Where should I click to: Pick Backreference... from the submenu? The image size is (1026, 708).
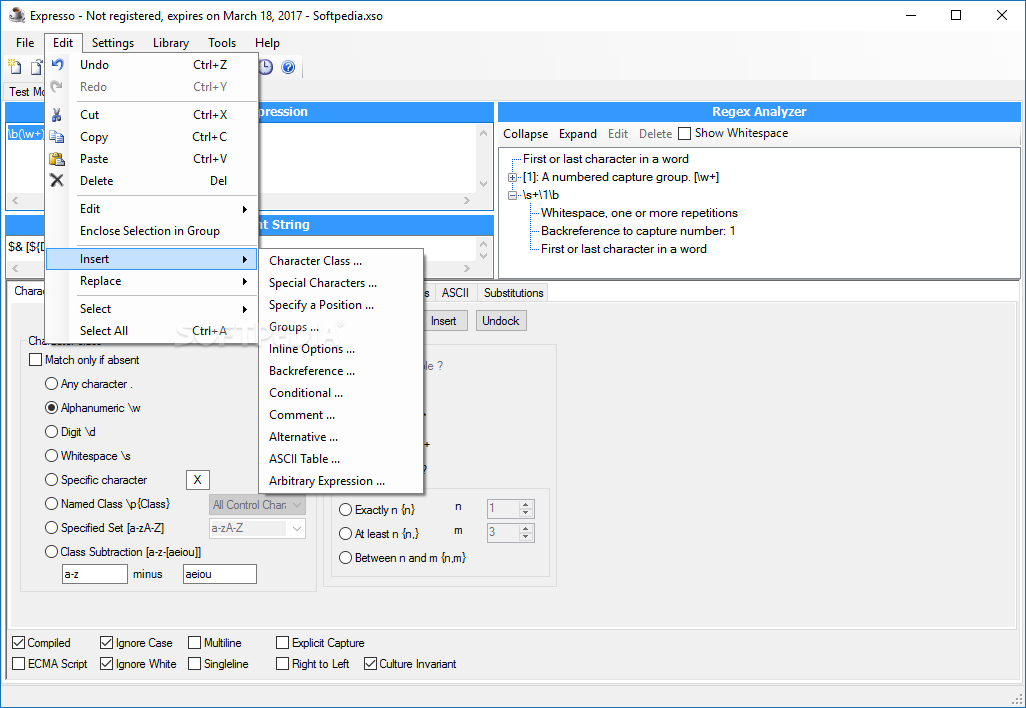341,371
